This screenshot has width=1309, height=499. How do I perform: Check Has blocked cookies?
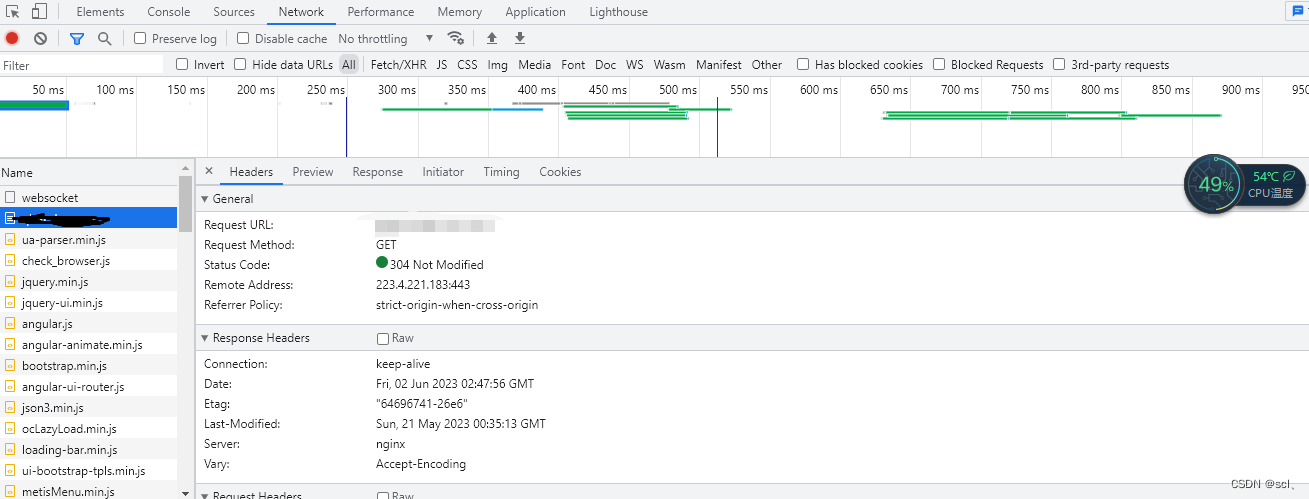803,64
